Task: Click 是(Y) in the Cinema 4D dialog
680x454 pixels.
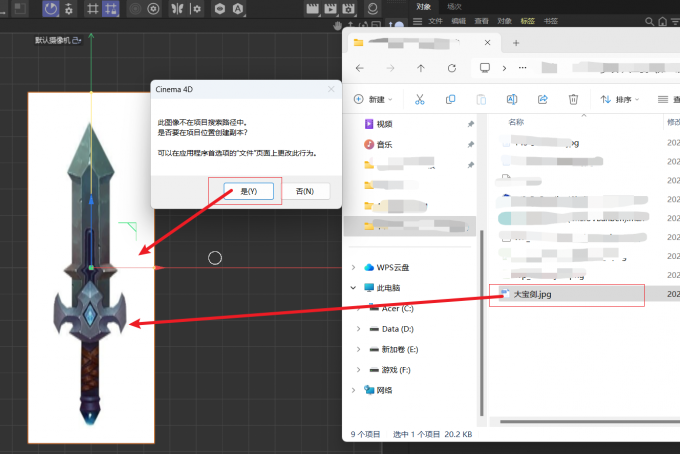Action: point(248,191)
